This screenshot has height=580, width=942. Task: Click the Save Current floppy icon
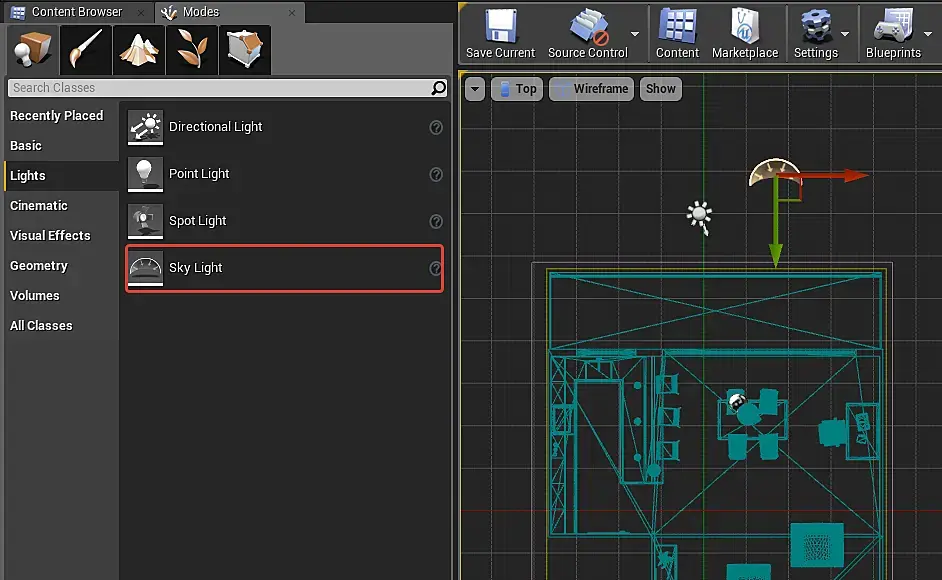(x=500, y=26)
